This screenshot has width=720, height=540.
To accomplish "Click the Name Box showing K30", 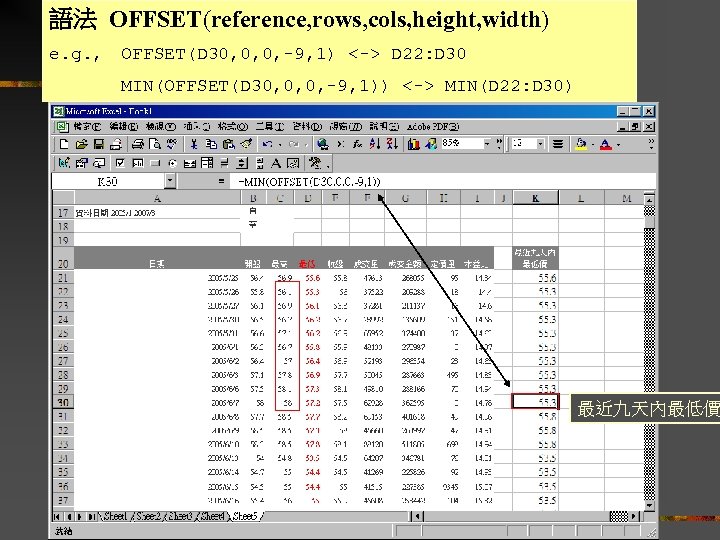I will click(x=108, y=181).
